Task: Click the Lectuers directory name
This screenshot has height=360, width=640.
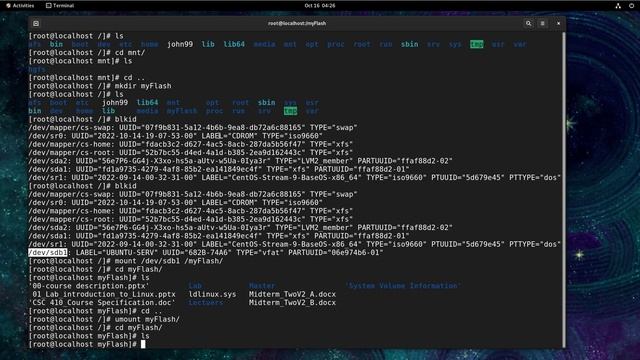Action: [206, 303]
